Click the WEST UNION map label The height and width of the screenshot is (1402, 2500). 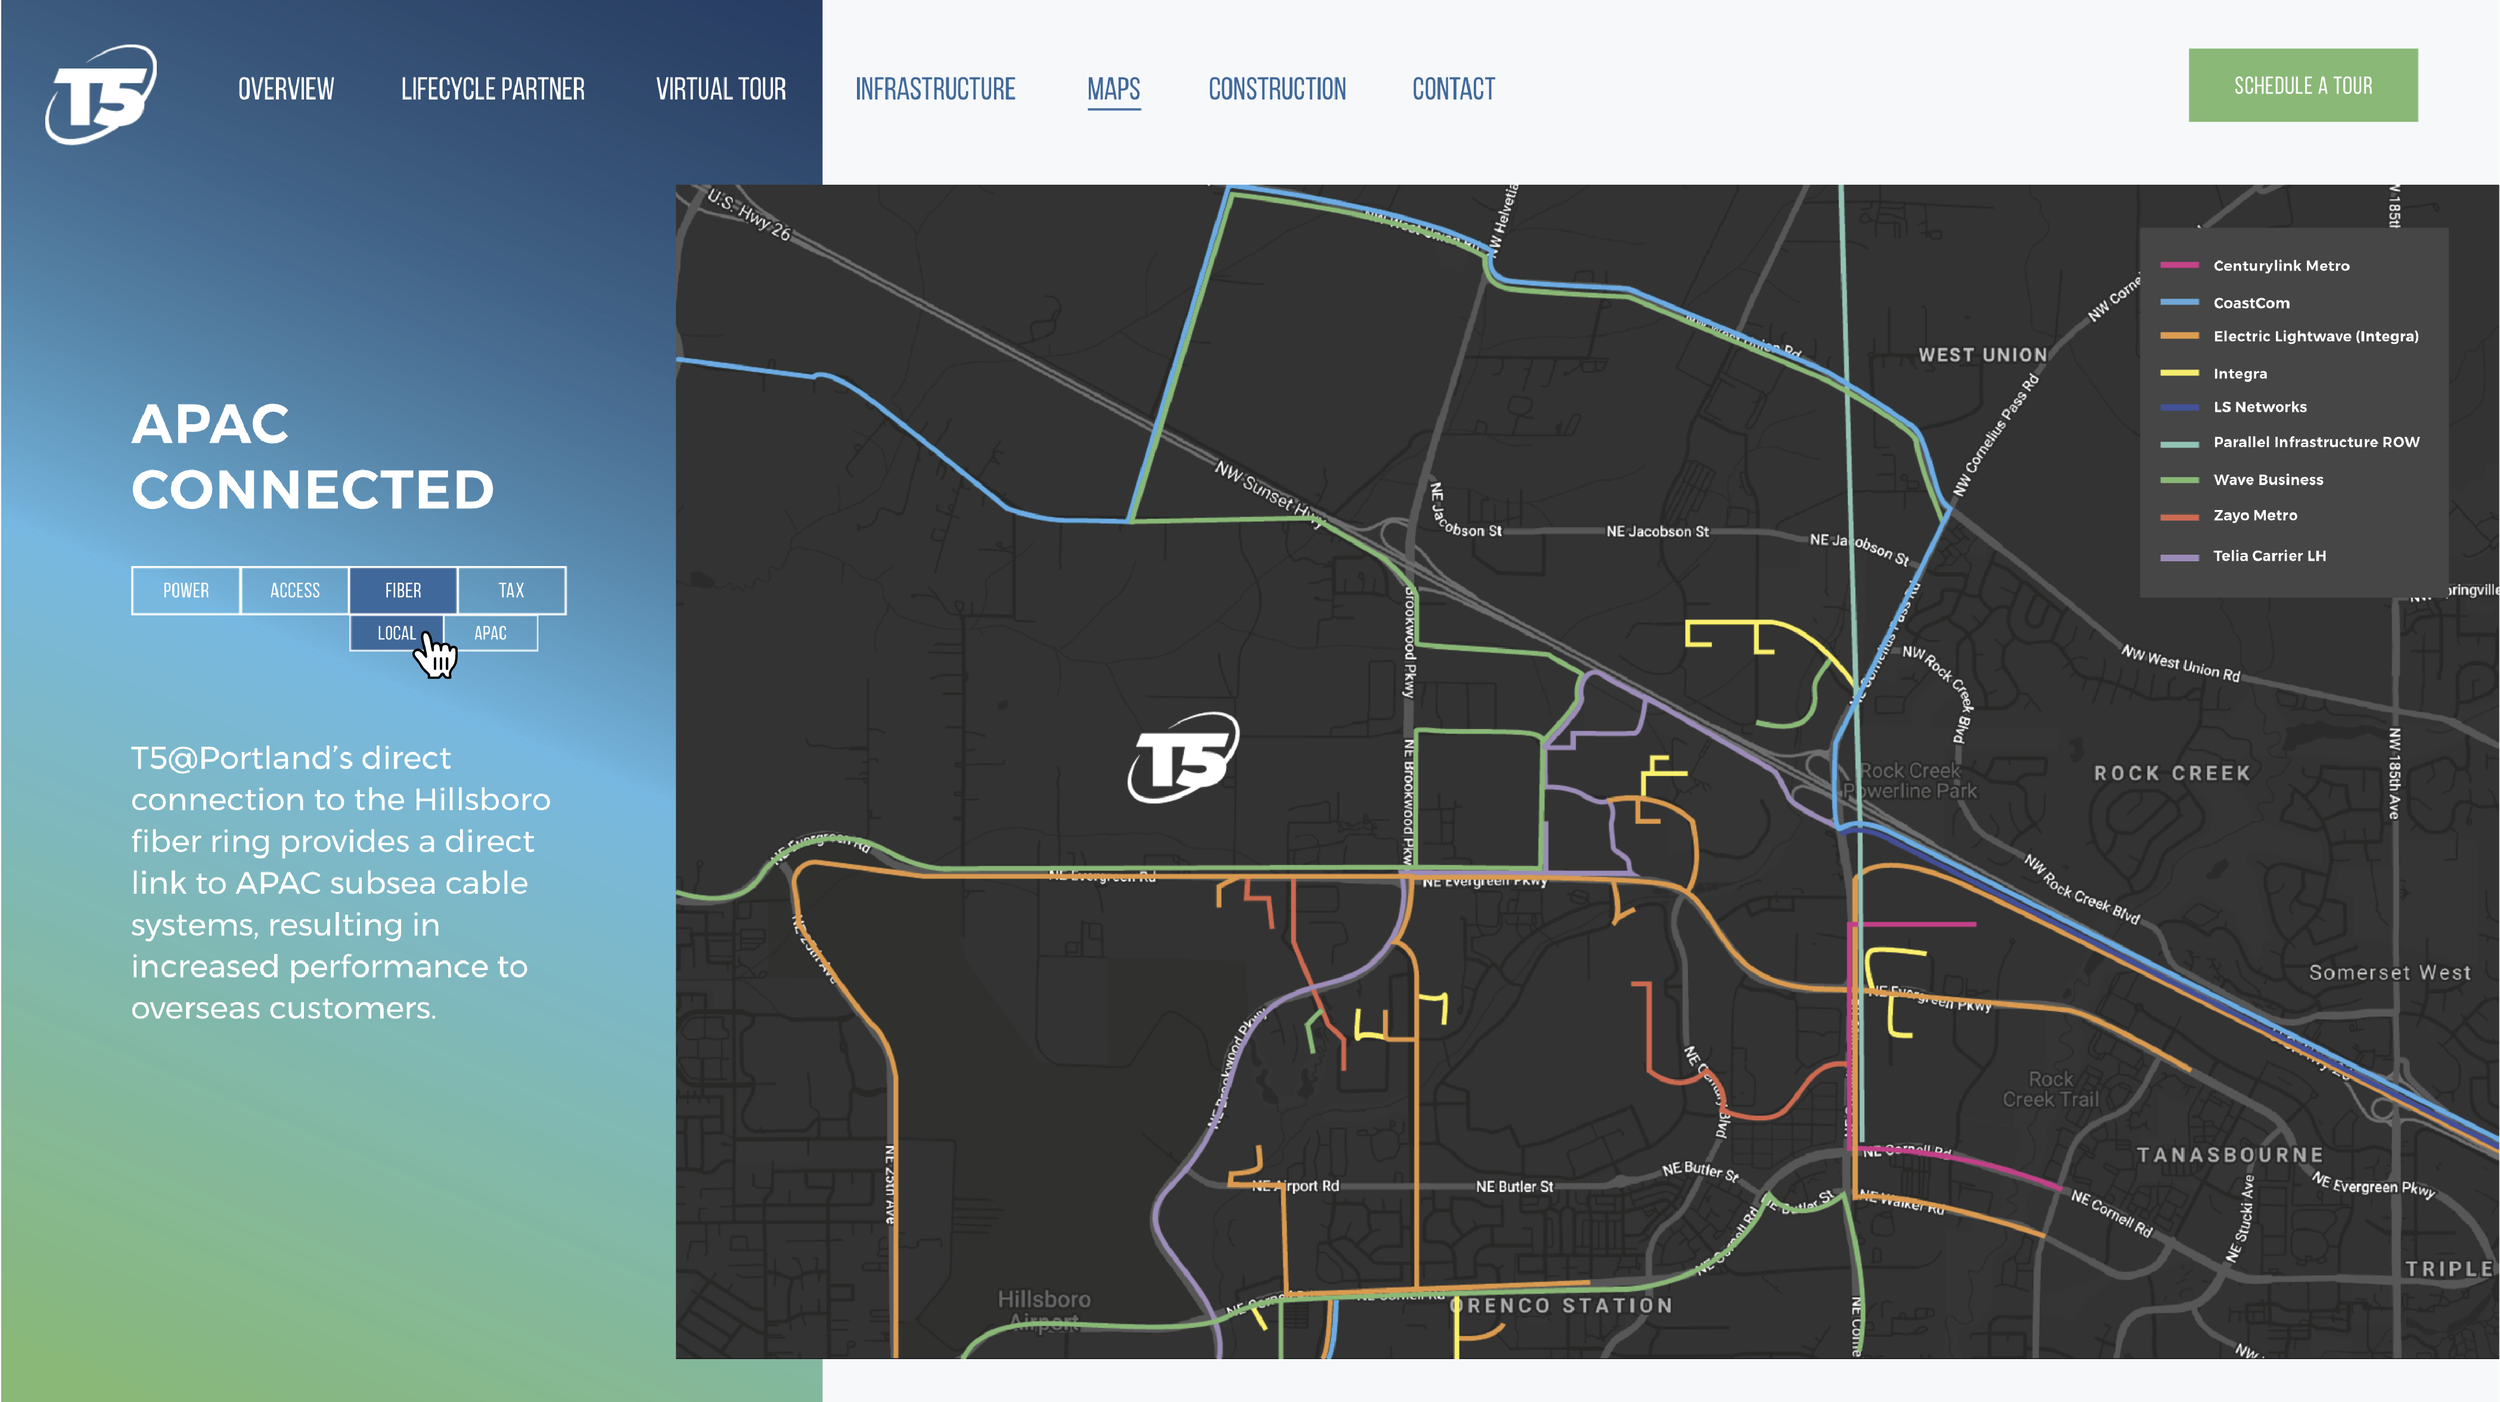pos(1982,355)
